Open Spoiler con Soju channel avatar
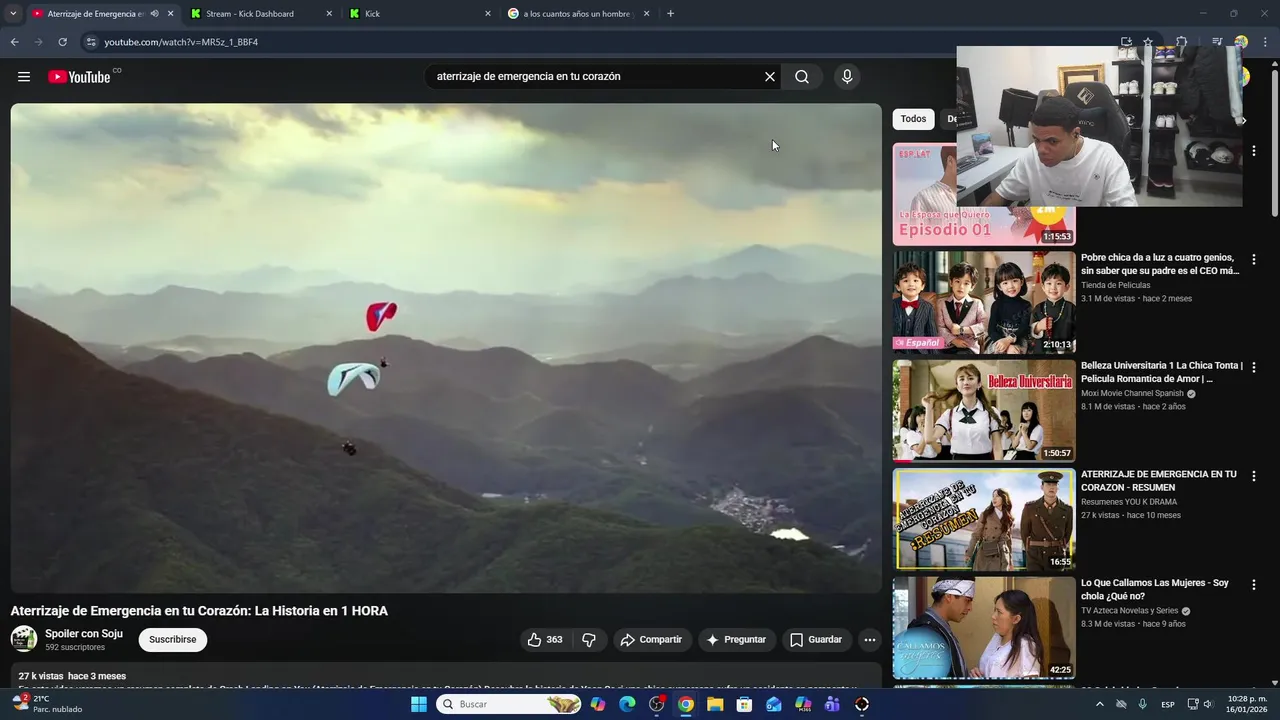The height and width of the screenshot is (720, 1280). pos(24,639)
